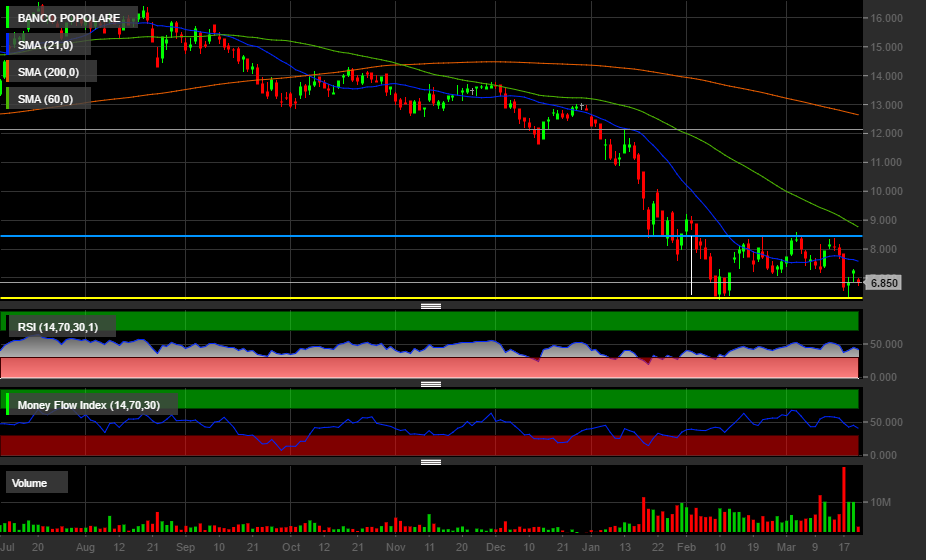
Task: Click the RSI 50.000 axis label
Action: coord(886,344)
